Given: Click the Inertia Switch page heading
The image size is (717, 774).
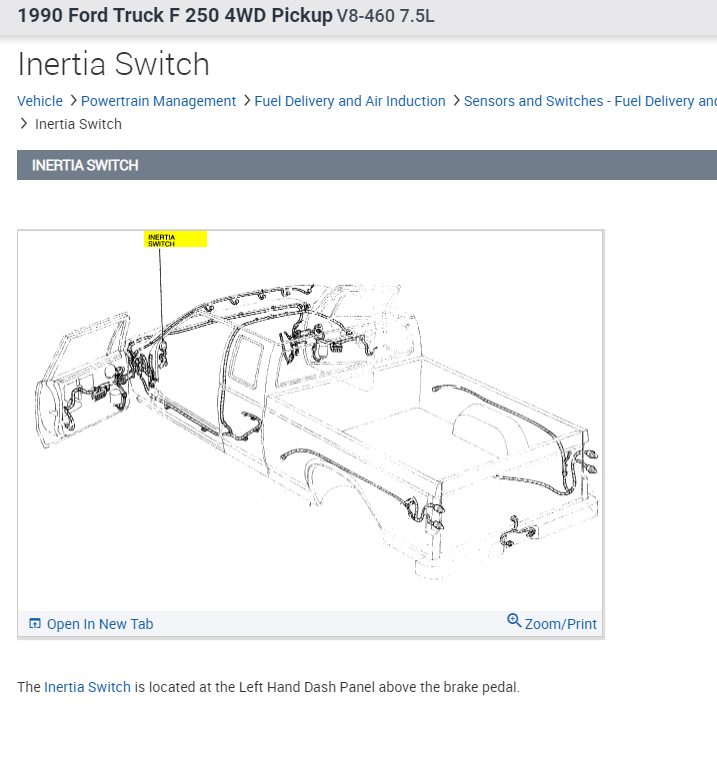Looking at the screenshot, I should coord(114,64).
